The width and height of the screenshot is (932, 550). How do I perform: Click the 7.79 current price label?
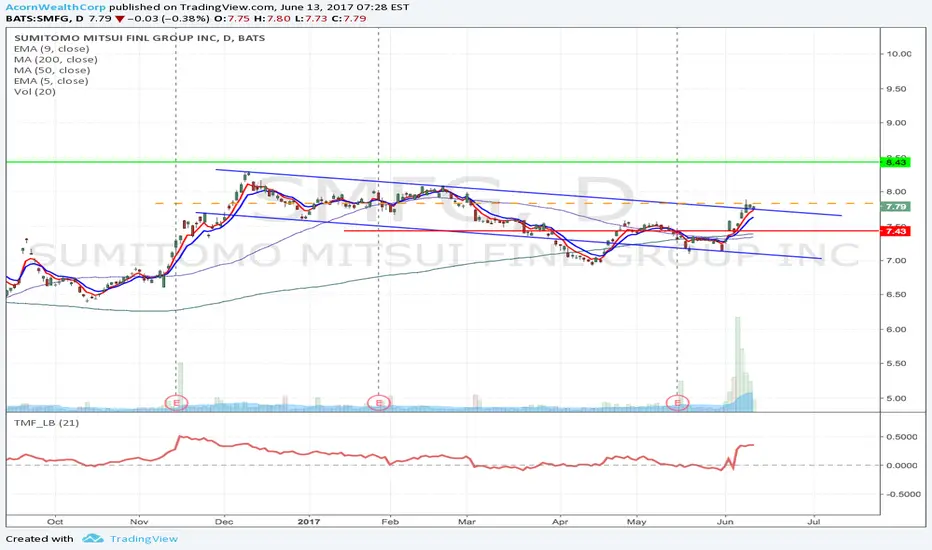[895, 206]
